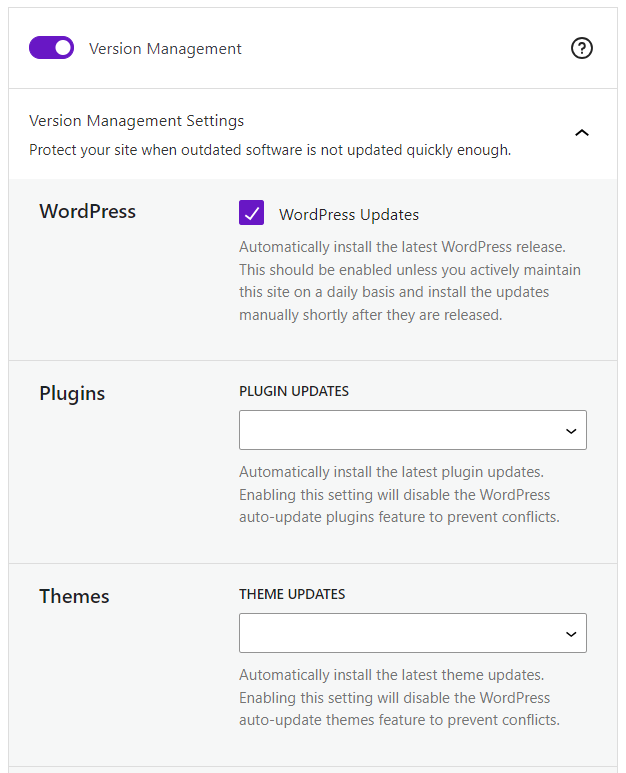Image resolution: width=626 pixels, height=773 pixels.
Task: Click the PLUGIN UPDATES label
Action: (x=294, y=391)
